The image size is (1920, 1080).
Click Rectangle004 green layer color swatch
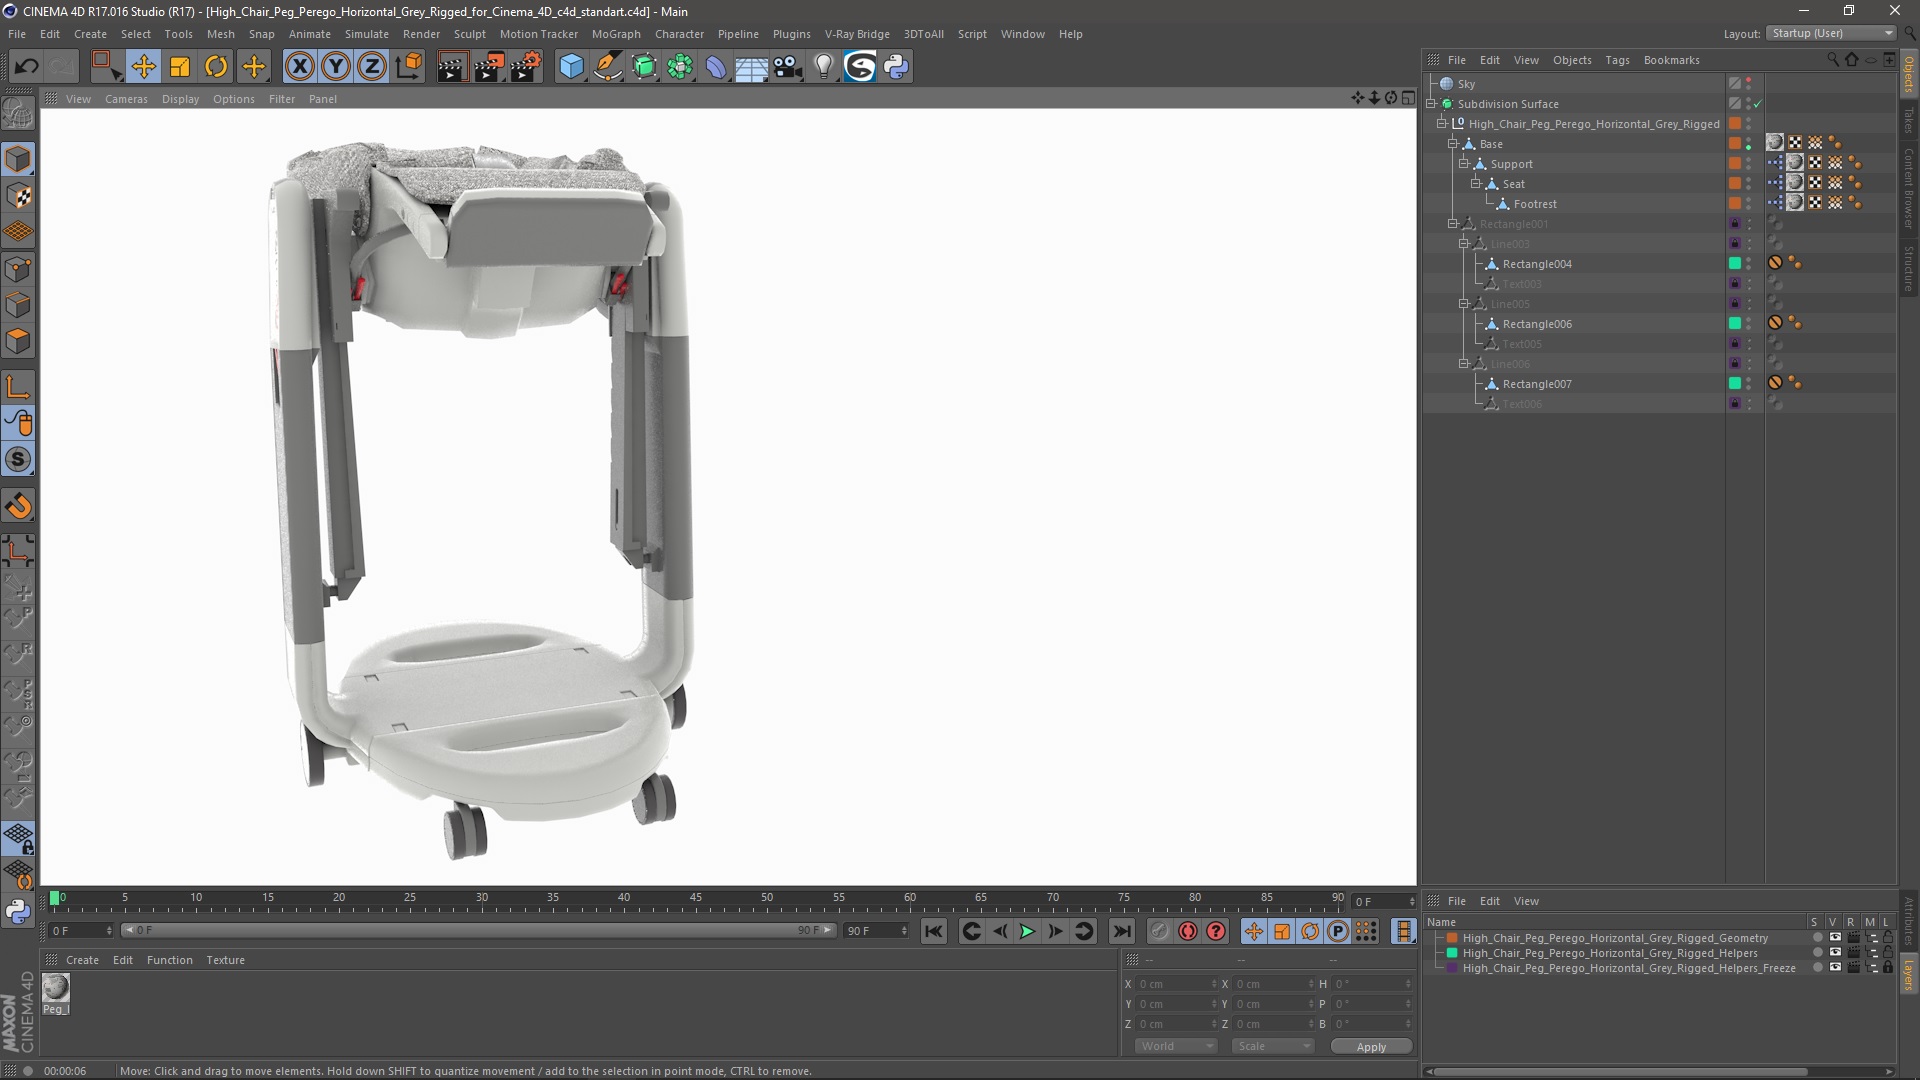click(x=1735, y=264)
